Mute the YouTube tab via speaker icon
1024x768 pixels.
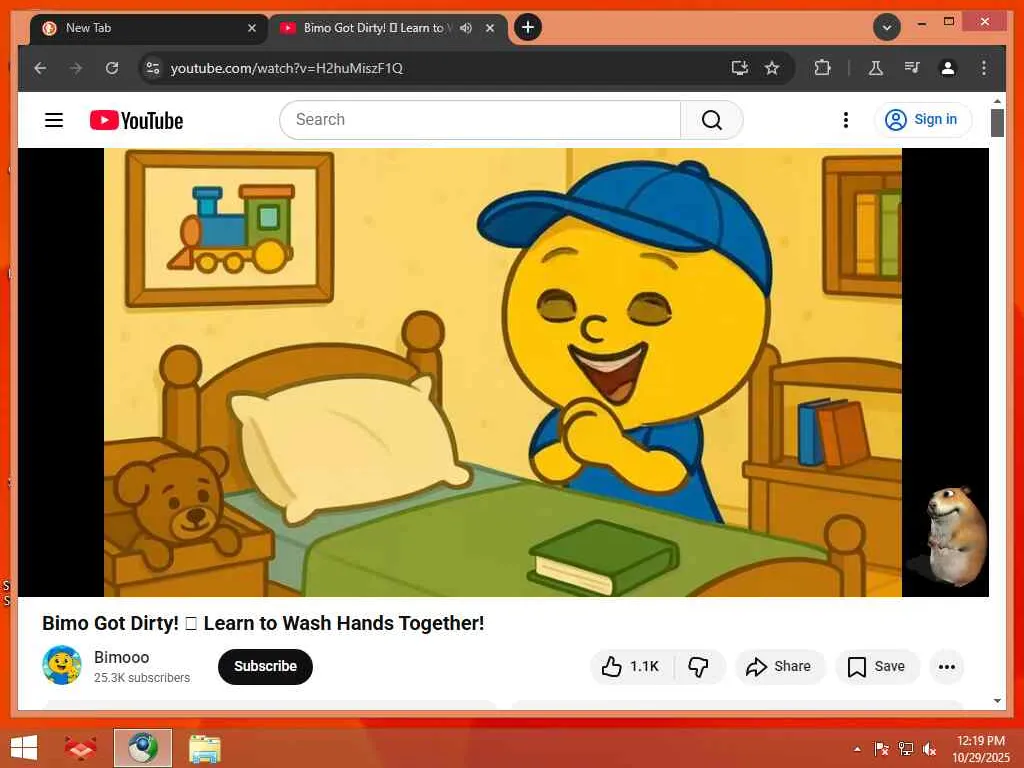point(466,28)
